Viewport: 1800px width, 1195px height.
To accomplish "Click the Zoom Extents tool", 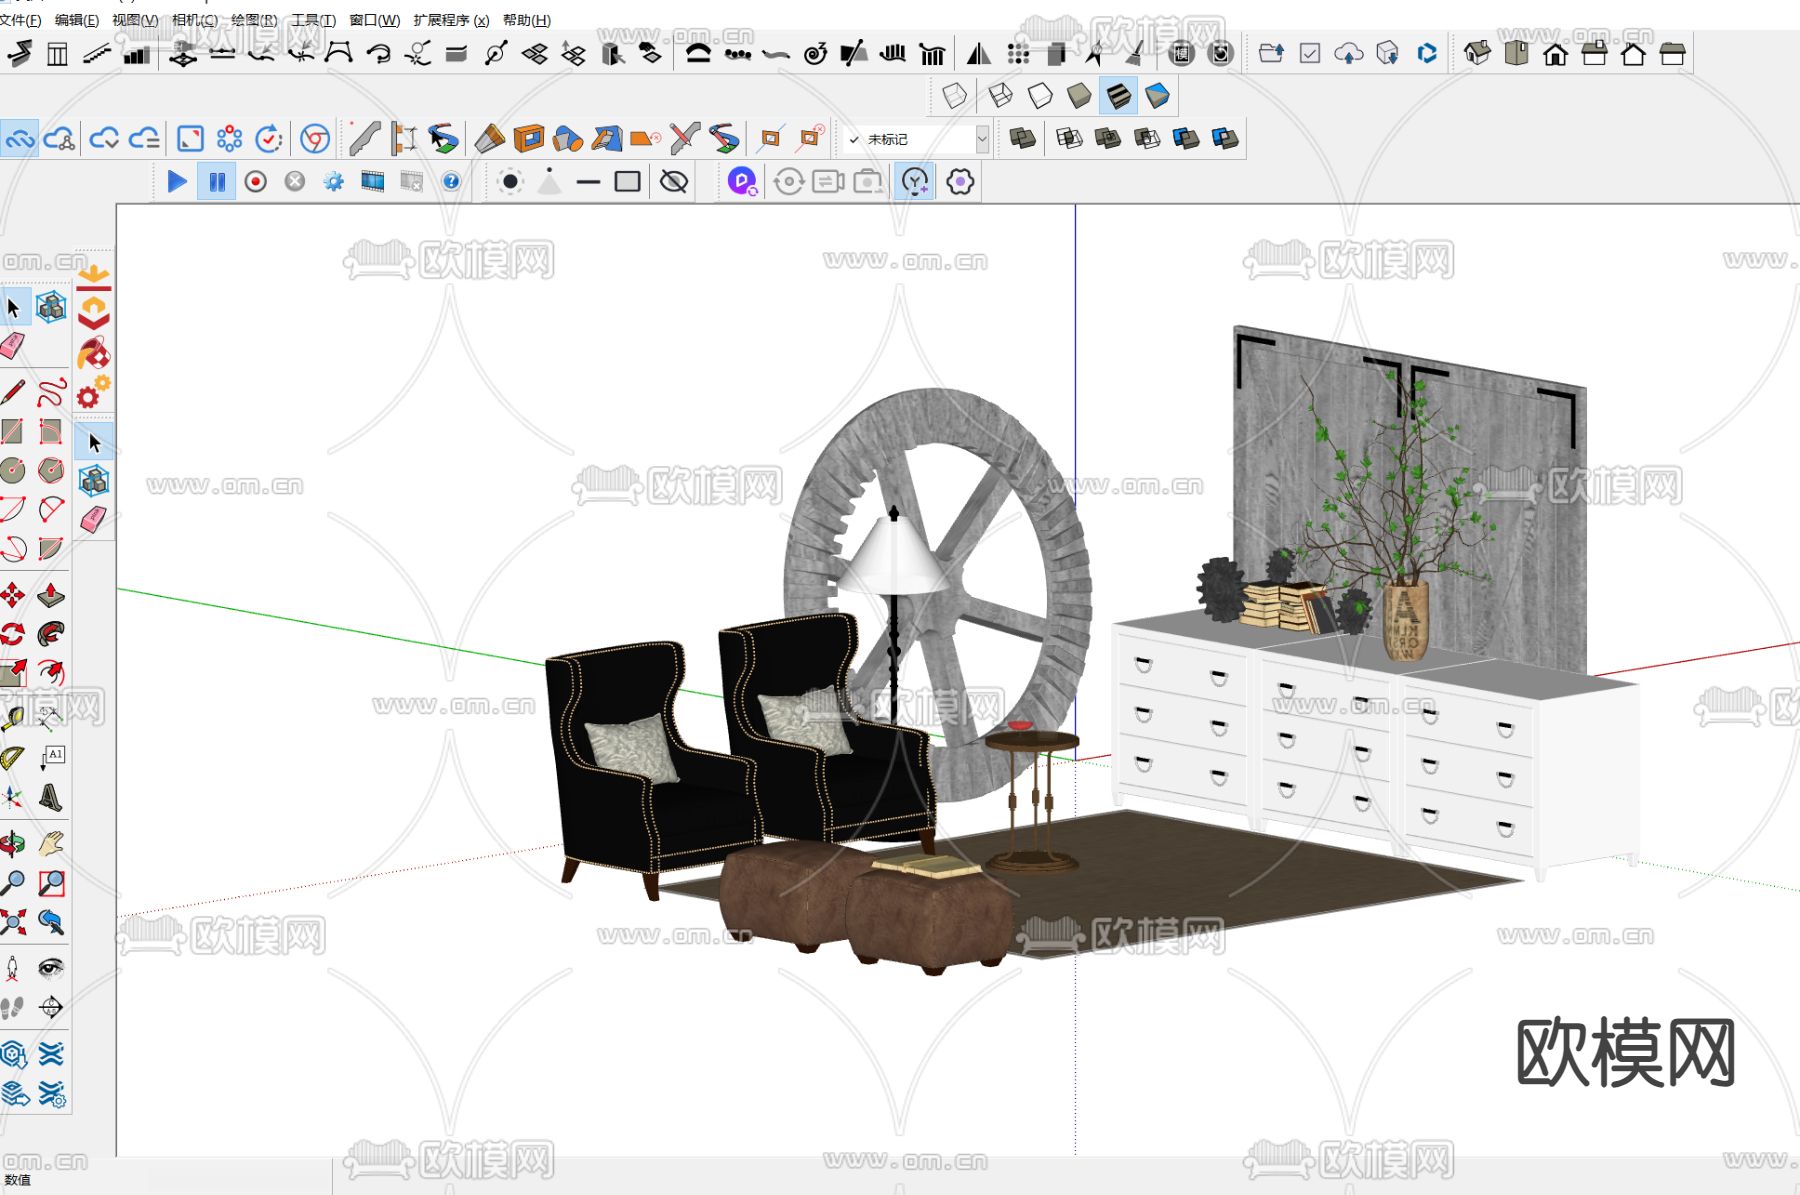I will point(12,922).
